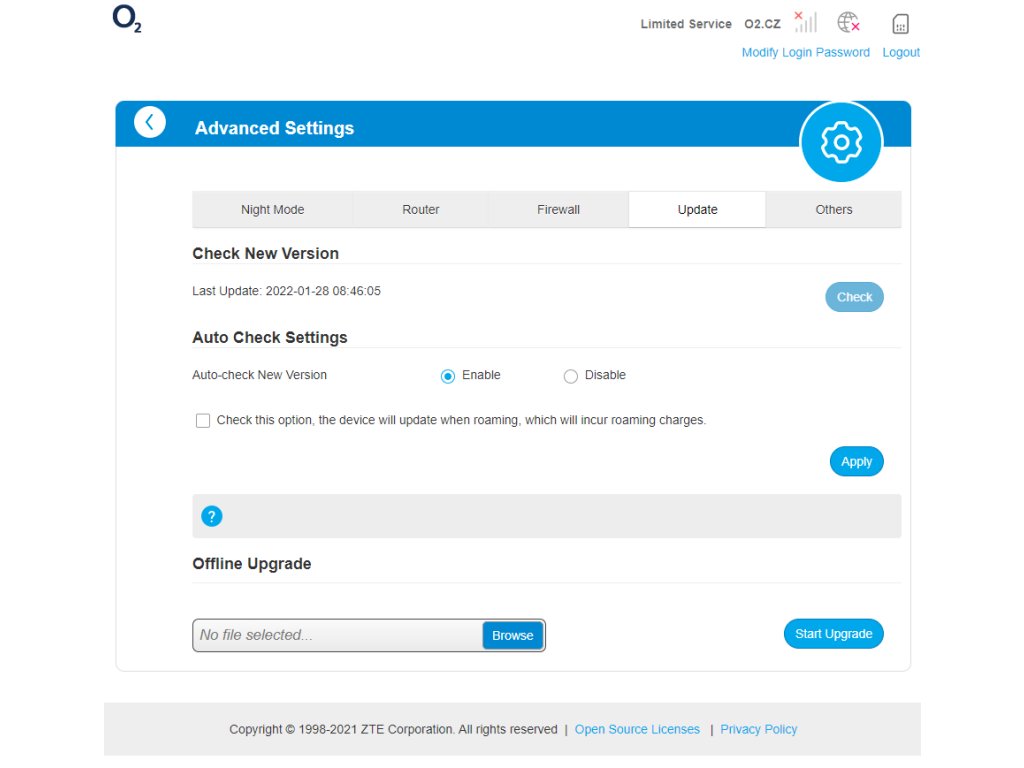
Task: Click the SIM card status icon
Action: click(x=900, y=24)
